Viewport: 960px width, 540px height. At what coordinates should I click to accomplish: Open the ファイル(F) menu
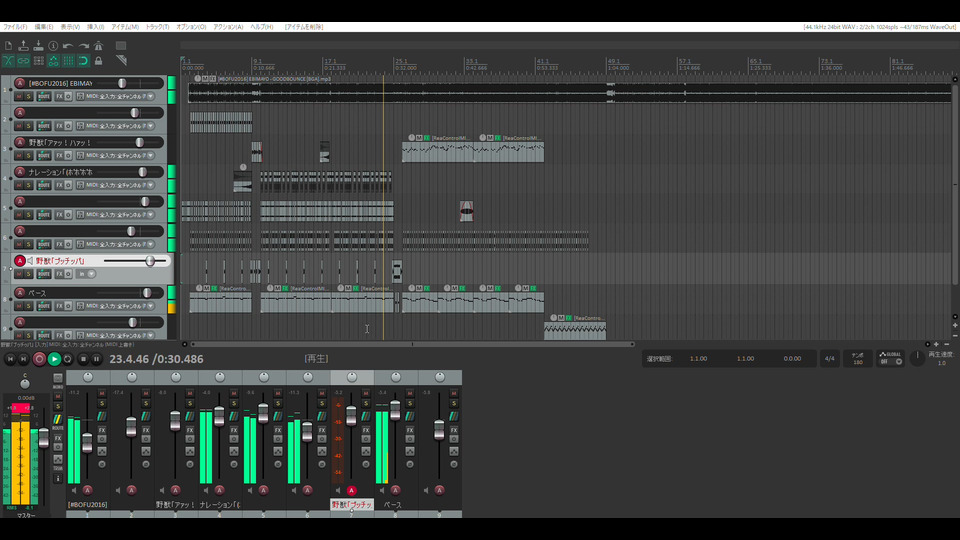pos(14,26)
